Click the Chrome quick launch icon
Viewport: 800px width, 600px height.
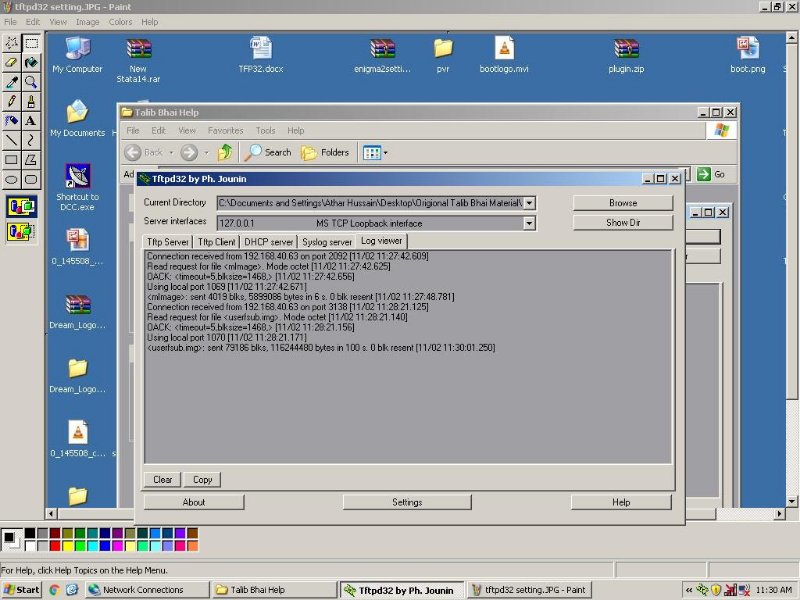tap(55, 590)
